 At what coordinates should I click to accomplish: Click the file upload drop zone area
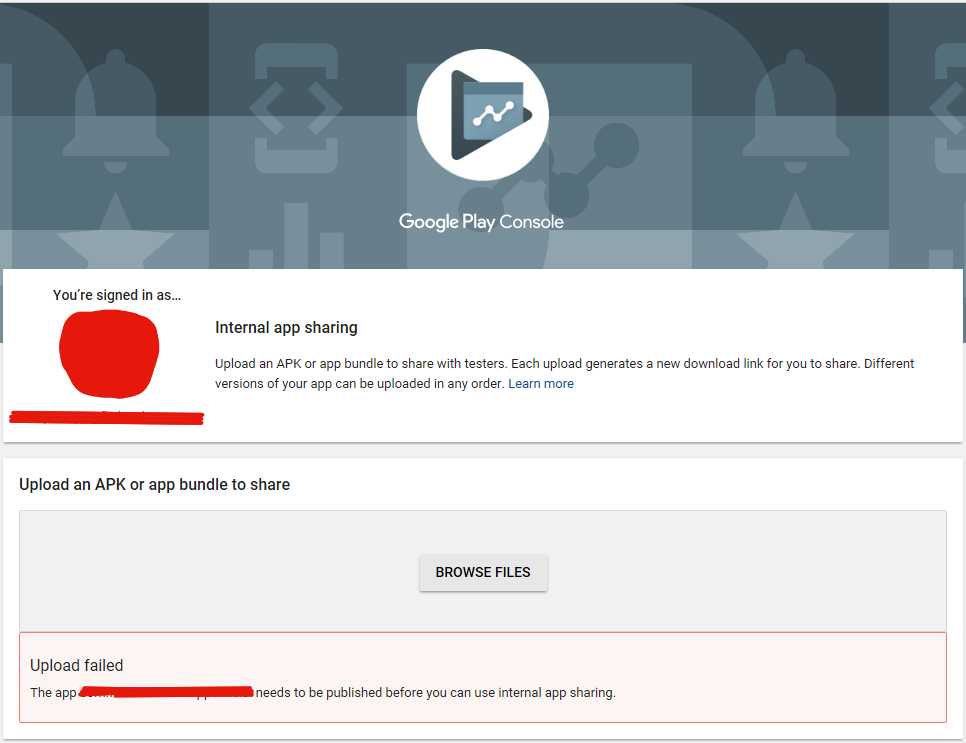(x=483, y=571)
